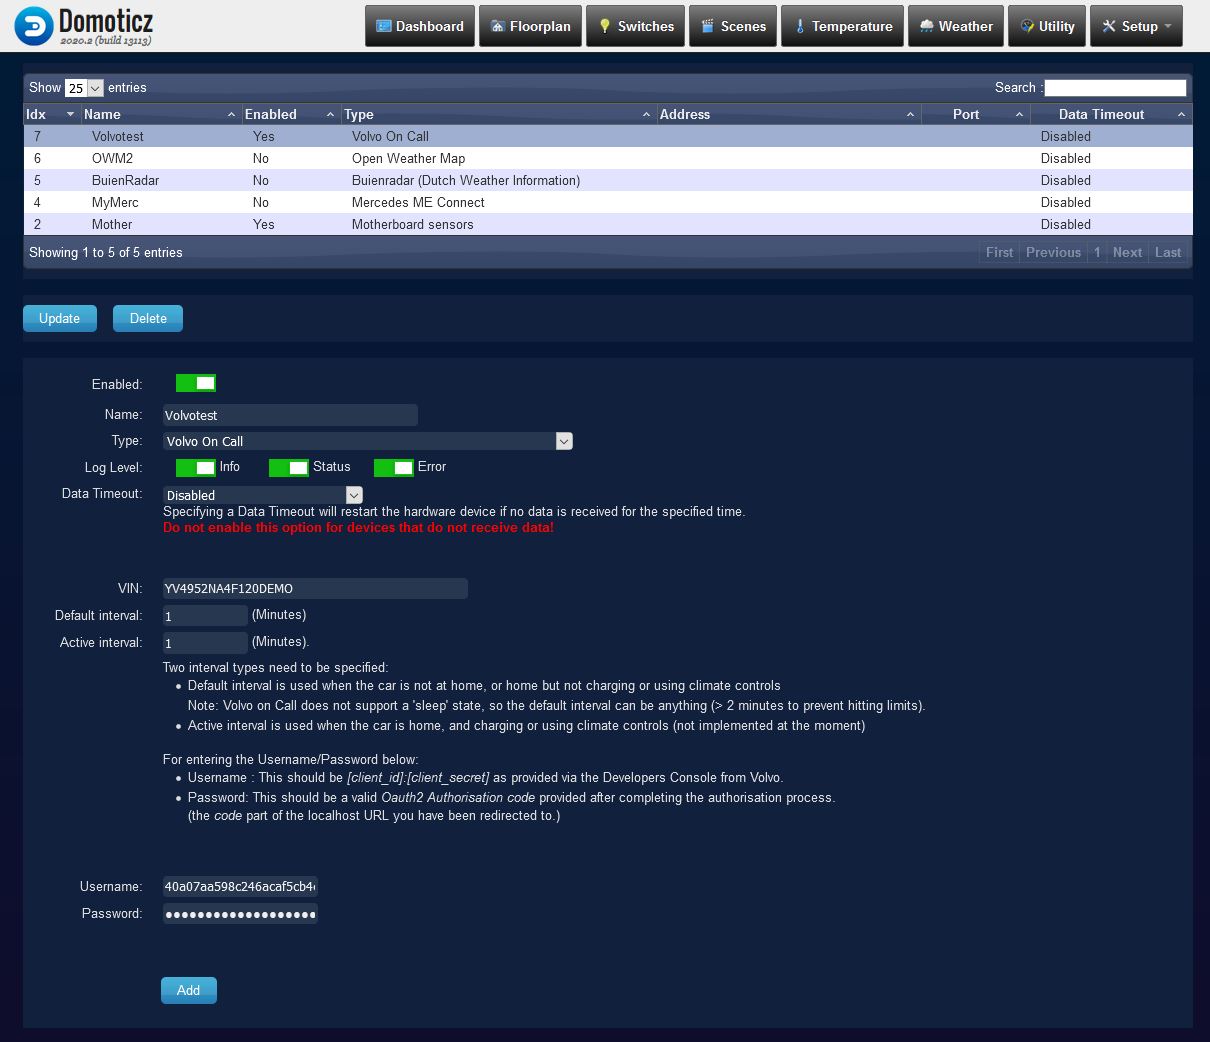Image resolution: width=1210 pixels, height=1042 pixels.
Task: Select the MyMerc hardware row
Action: (608, 202)
